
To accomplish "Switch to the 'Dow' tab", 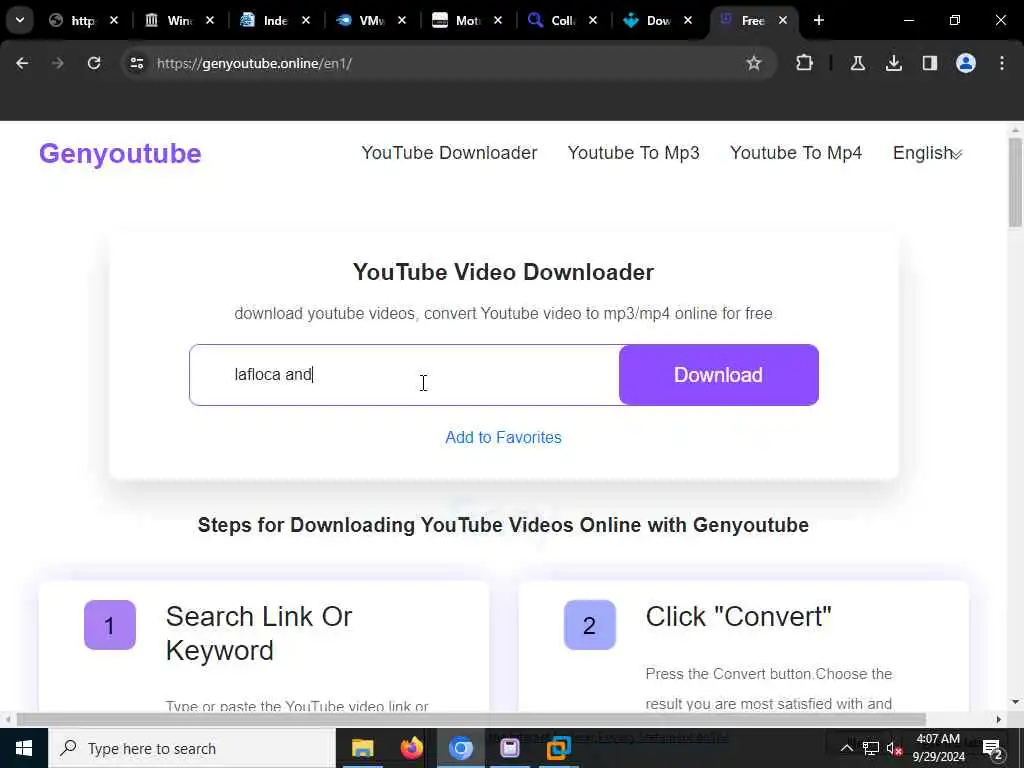I will (x=649, y=21).
